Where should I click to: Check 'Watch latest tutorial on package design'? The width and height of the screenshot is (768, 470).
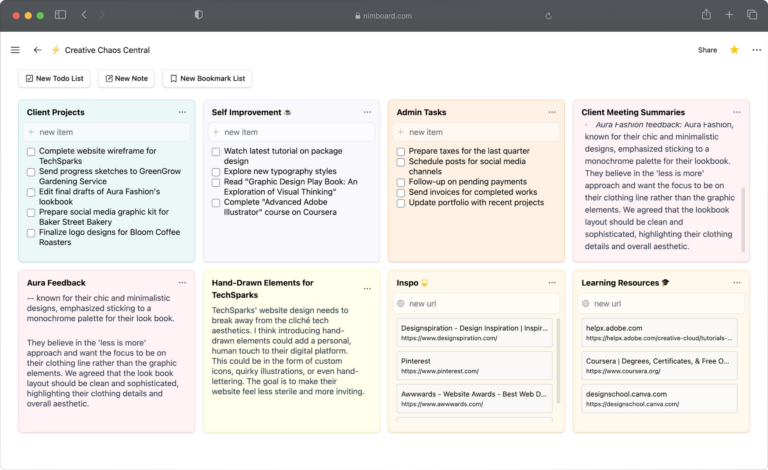pyautogui.click(x=216, y=151)
